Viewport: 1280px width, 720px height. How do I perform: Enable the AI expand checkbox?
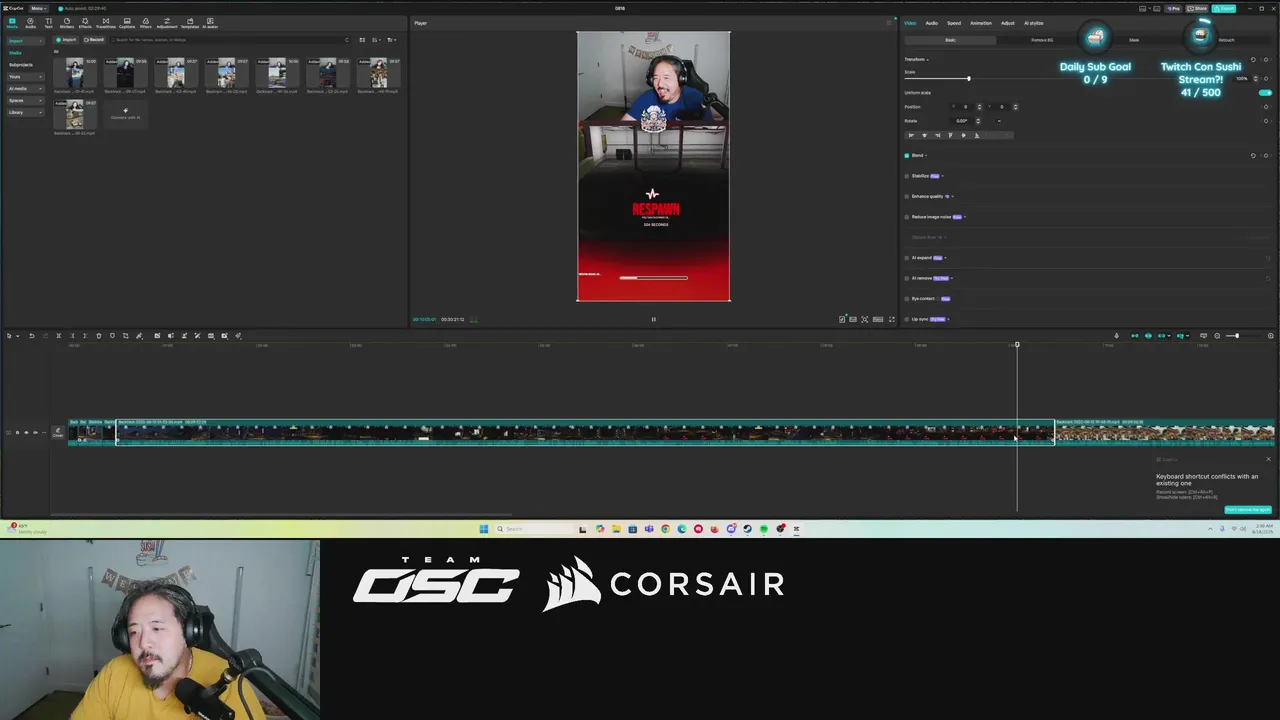click(x=907, y=258)
